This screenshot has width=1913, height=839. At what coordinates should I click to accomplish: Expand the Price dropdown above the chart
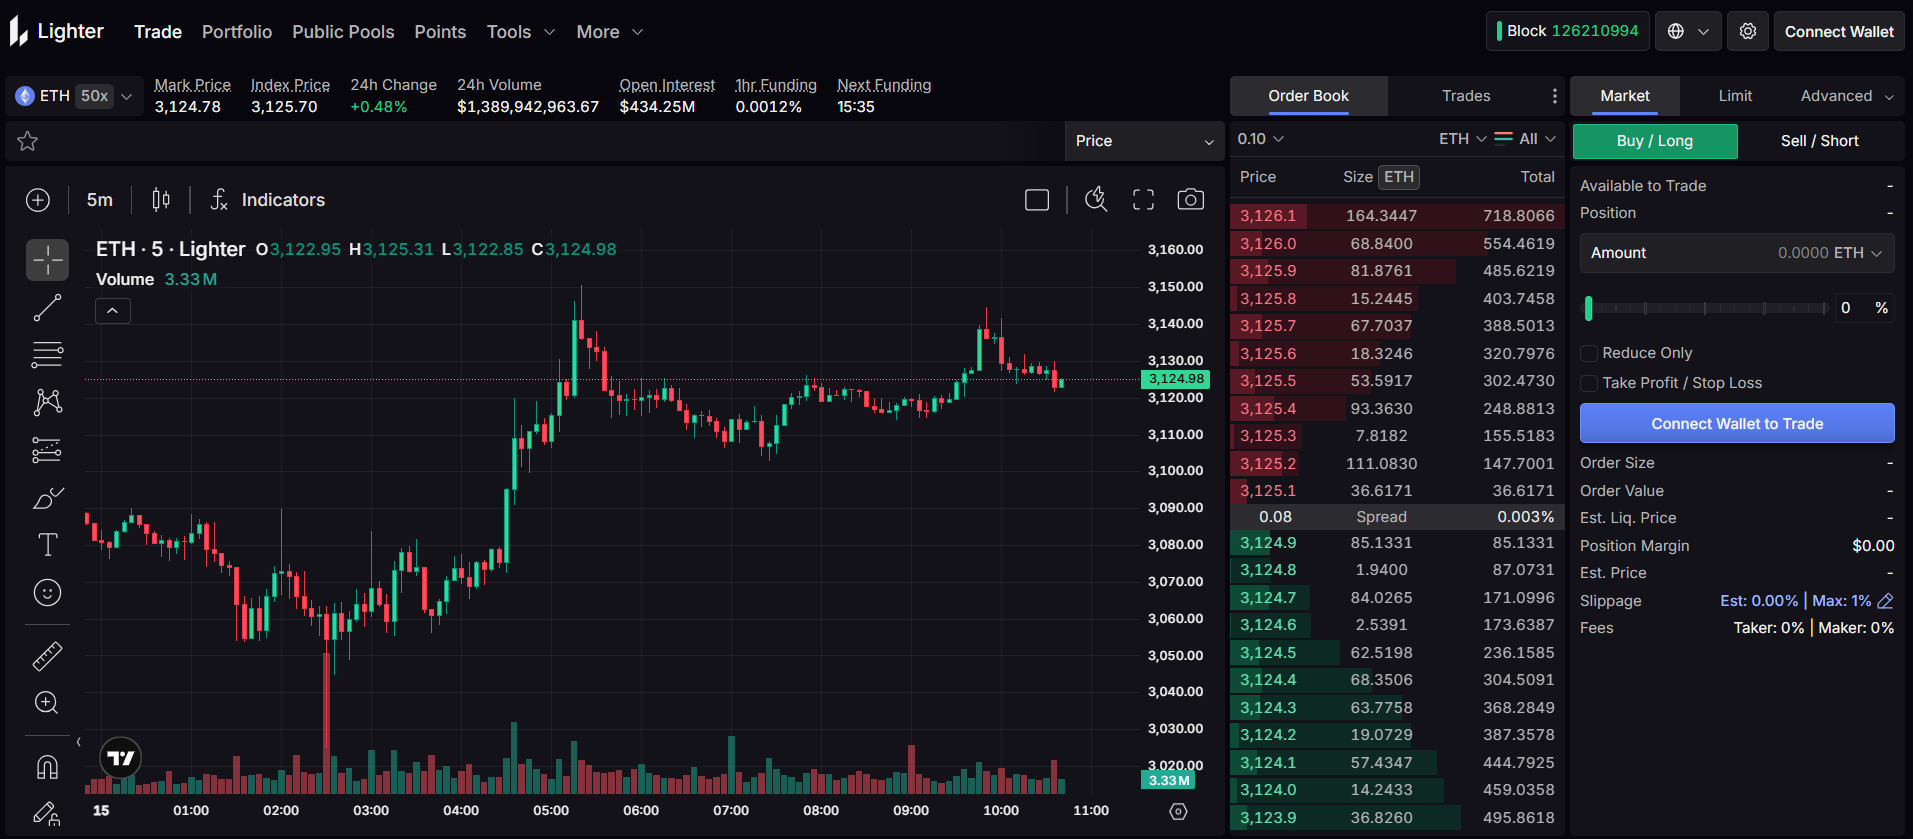[x=1144, y=141]
